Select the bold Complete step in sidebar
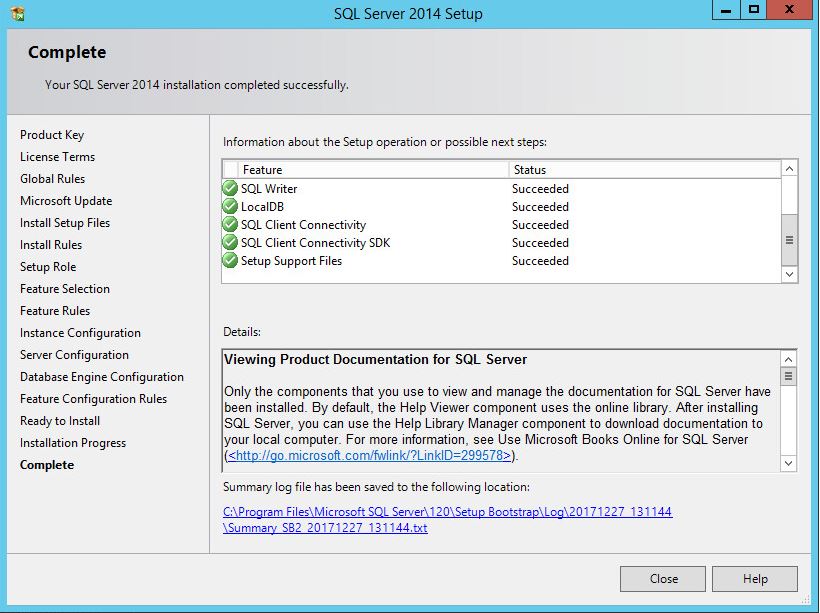The image size is (820, 613). coord(47,464)
